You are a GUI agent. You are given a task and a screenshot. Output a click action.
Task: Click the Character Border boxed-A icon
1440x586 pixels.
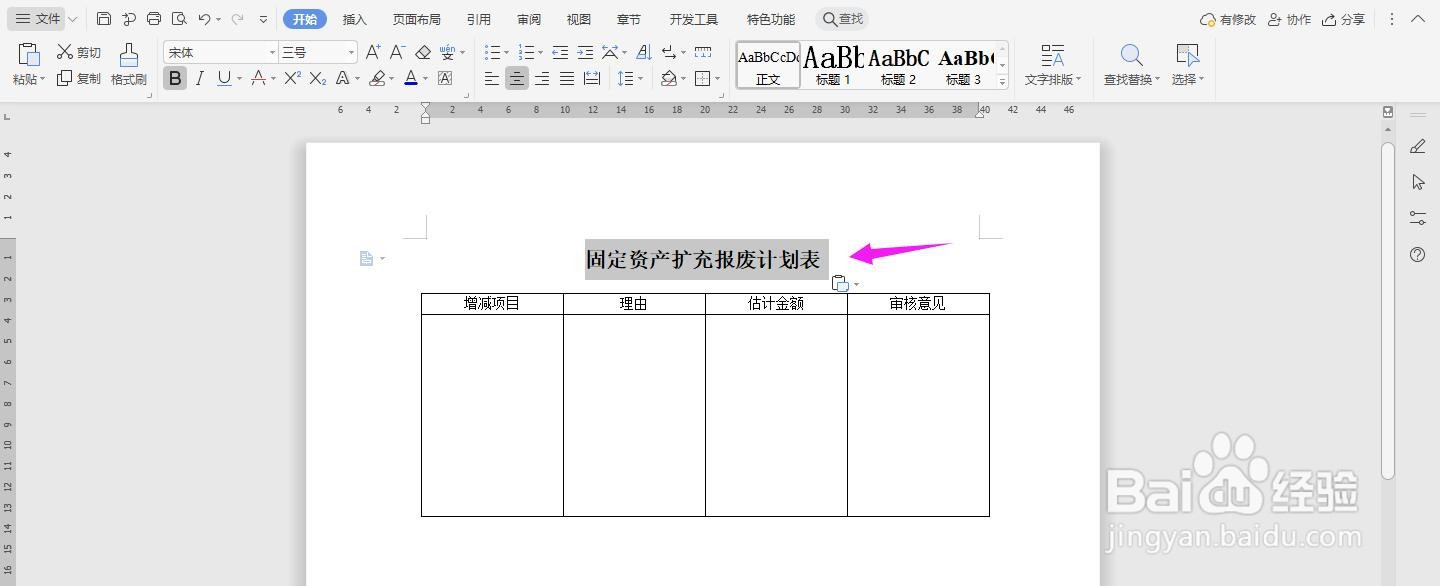coord(445,78)
